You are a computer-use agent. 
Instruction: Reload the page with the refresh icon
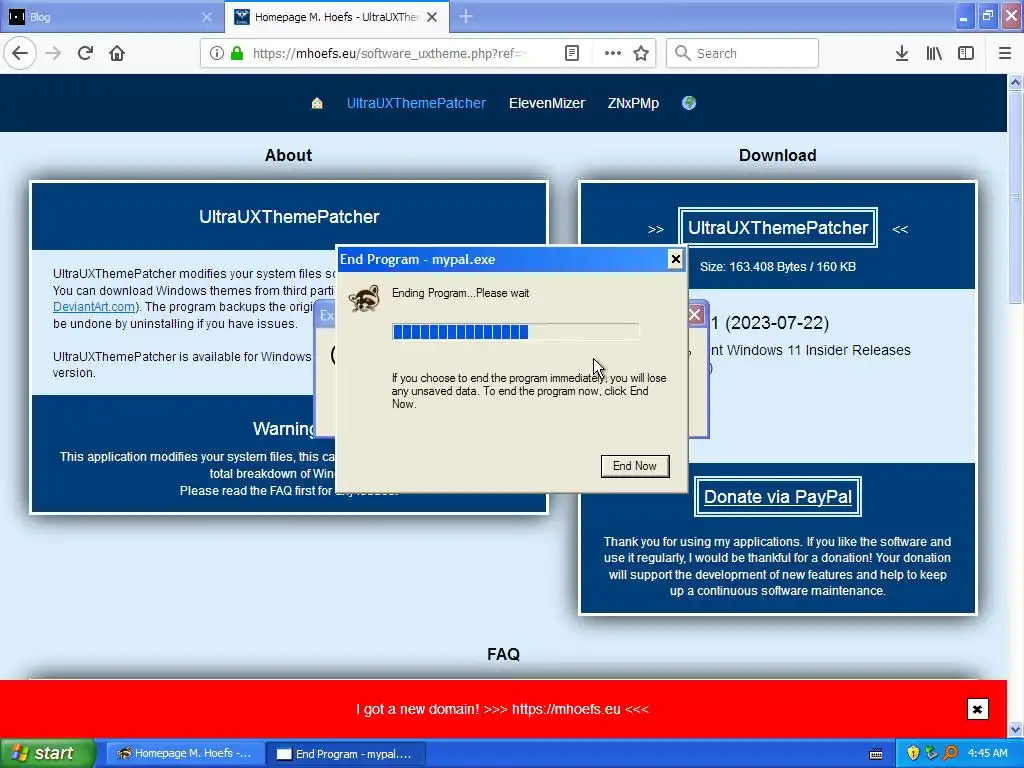(x=86, y=53)
